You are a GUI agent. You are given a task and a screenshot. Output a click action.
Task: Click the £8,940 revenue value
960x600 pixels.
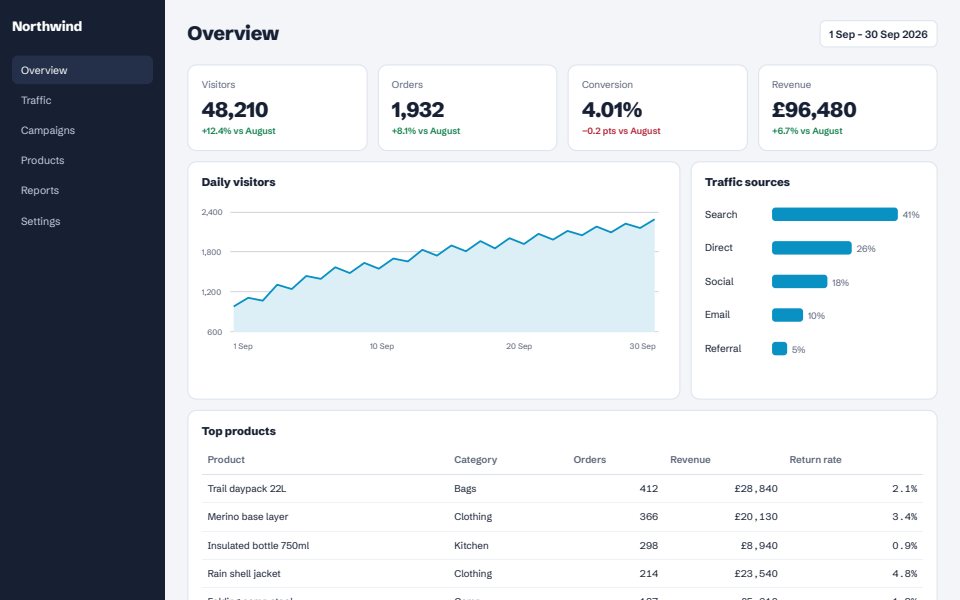(759, 546)
